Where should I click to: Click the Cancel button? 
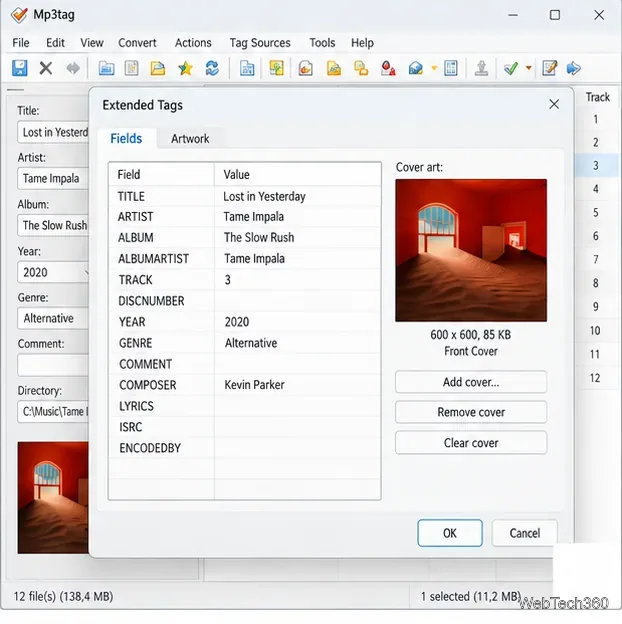pos(525,533)
